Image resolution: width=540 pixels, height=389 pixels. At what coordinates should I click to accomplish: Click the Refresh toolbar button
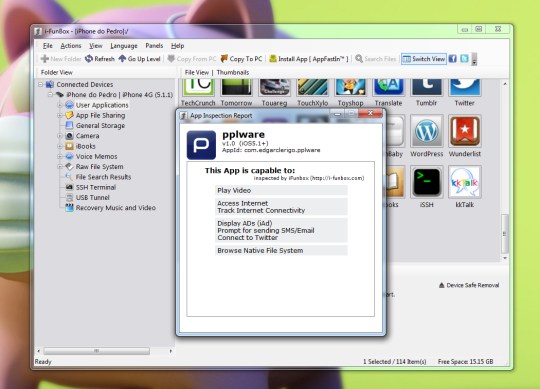click(100, 59)
